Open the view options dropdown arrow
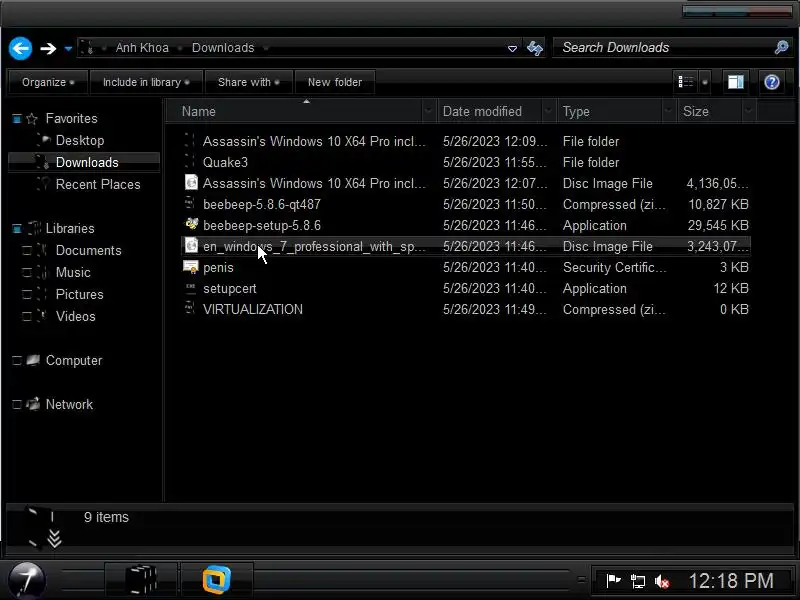The image size is (800, 600). click(x=705, y=82)
